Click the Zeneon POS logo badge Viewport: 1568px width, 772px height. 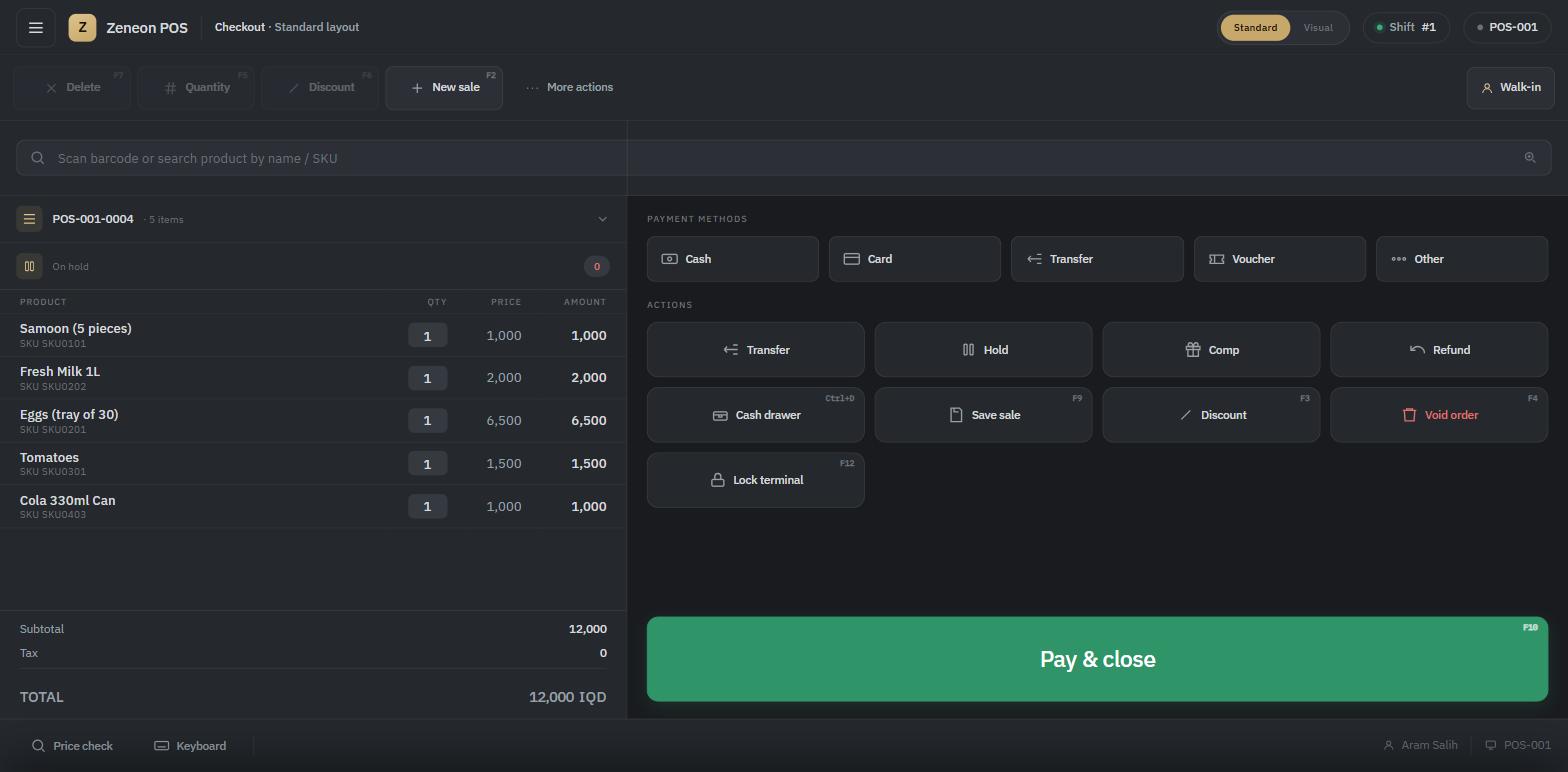82,28
